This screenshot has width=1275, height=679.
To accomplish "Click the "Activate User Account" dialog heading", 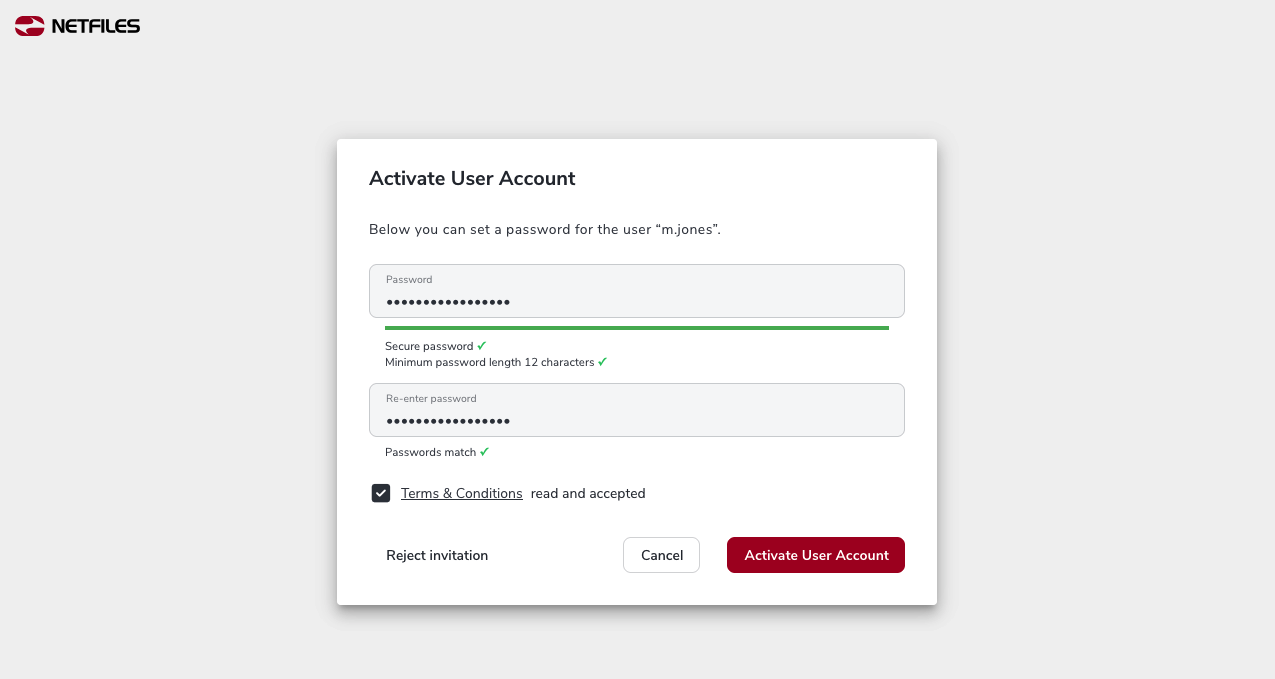I will coord(472,179).
